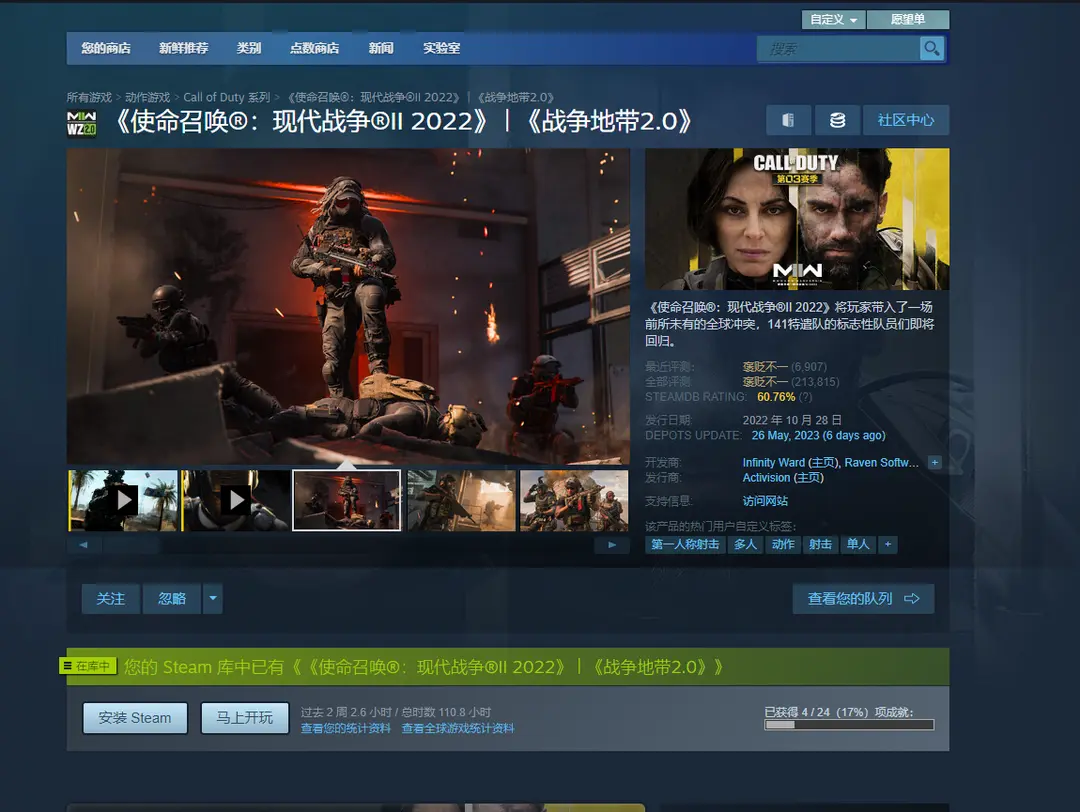Screen dimensions: 1080x812
Task: Open Call of Duty 系列 breadcrumb
Action: point(227,98)
